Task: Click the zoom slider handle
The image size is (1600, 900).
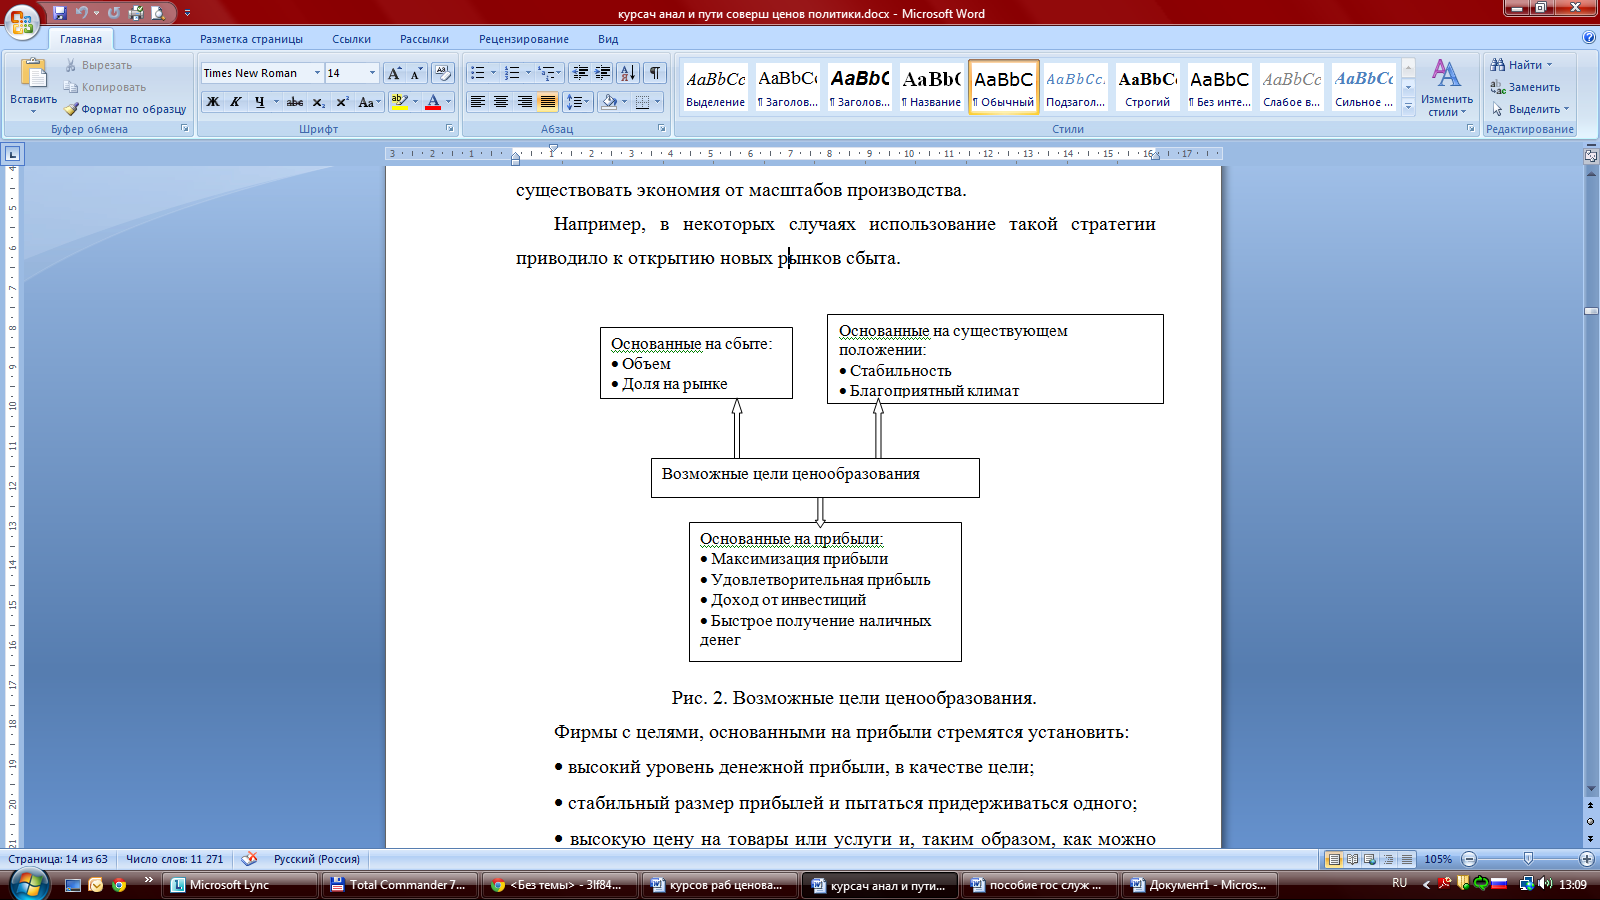Action: pos(1528,859)
